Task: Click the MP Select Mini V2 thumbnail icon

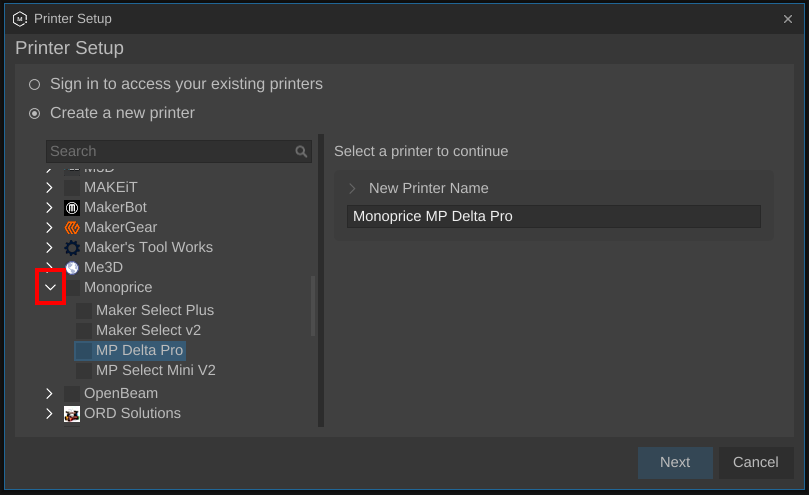Action: tap(84, 371)
